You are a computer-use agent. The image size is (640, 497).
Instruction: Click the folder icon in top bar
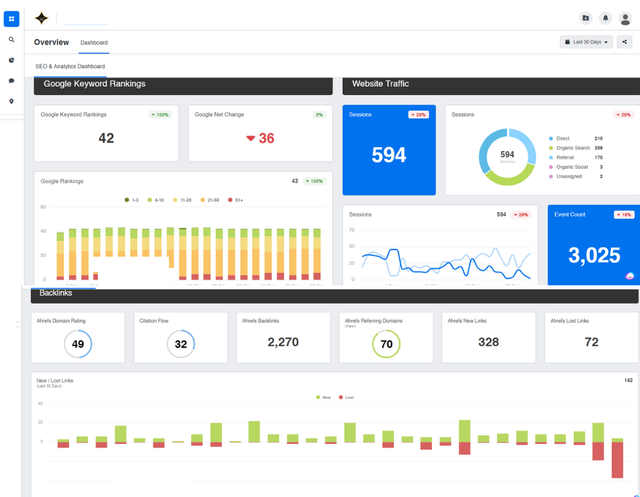click(586, 18)
